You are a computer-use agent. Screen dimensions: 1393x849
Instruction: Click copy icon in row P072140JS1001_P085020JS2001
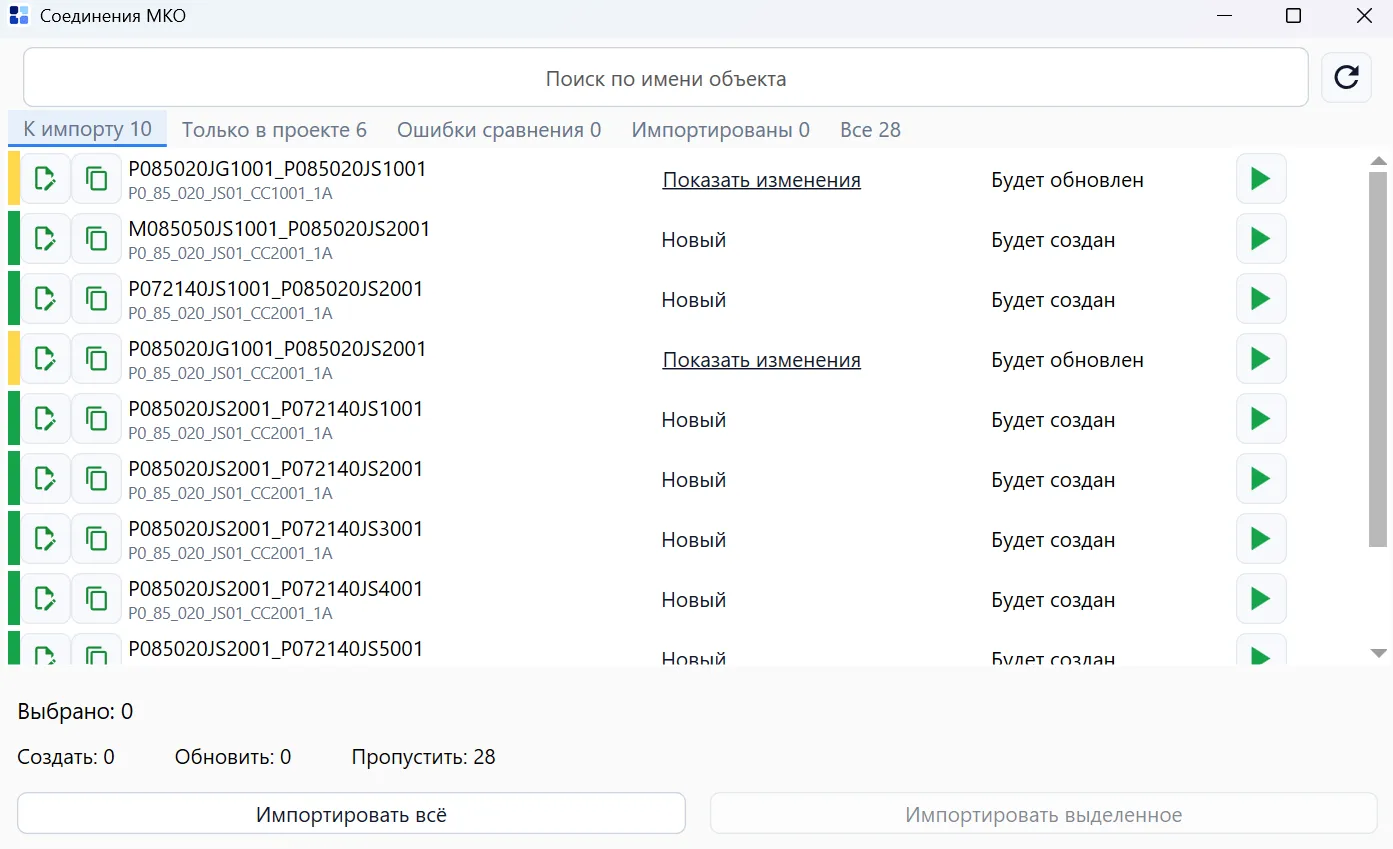click(x=96, y=299)
